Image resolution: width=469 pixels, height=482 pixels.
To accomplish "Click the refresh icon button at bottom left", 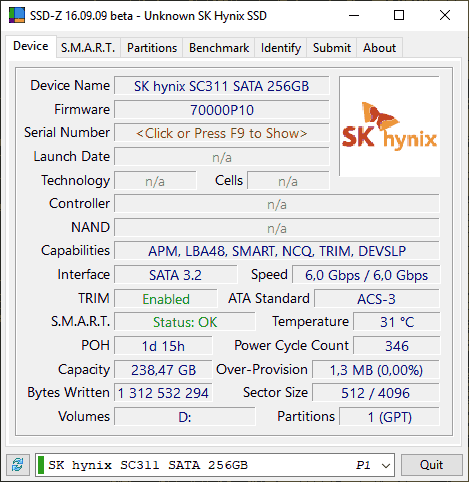I will 18,464.
